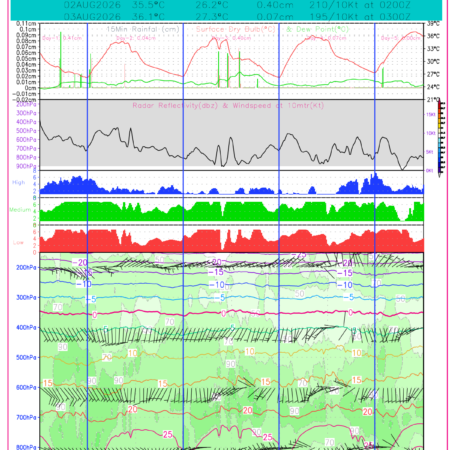Click the '210/10Kt at 0200Z' wind entry

coord(360,5)
